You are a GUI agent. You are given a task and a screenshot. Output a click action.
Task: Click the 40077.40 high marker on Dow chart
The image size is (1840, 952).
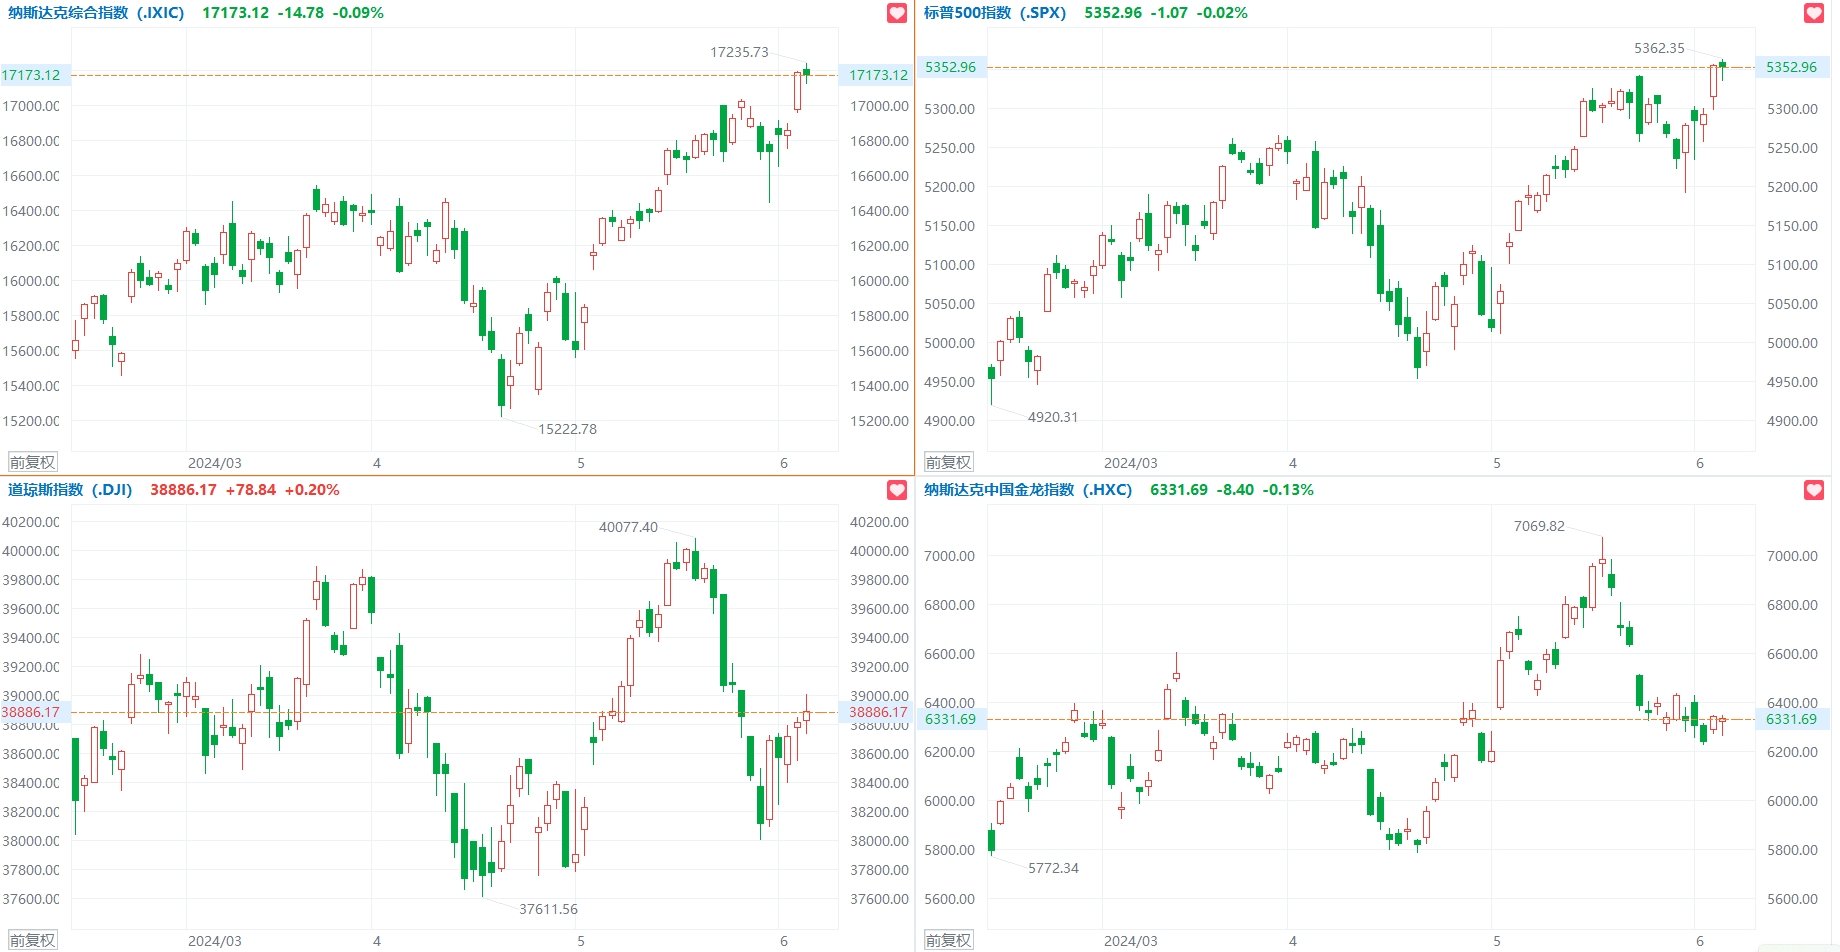click(x=628, y=527)
